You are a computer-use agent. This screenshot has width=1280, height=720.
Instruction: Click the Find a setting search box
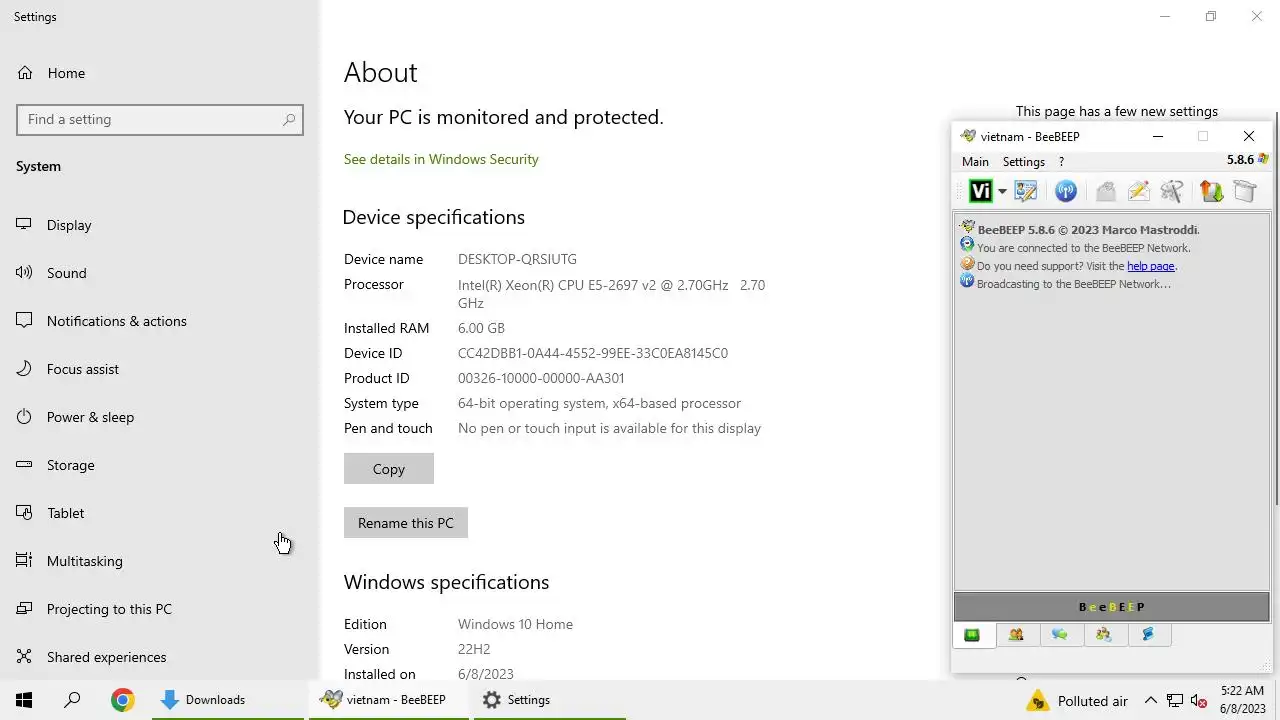click(x=160, y=119)
